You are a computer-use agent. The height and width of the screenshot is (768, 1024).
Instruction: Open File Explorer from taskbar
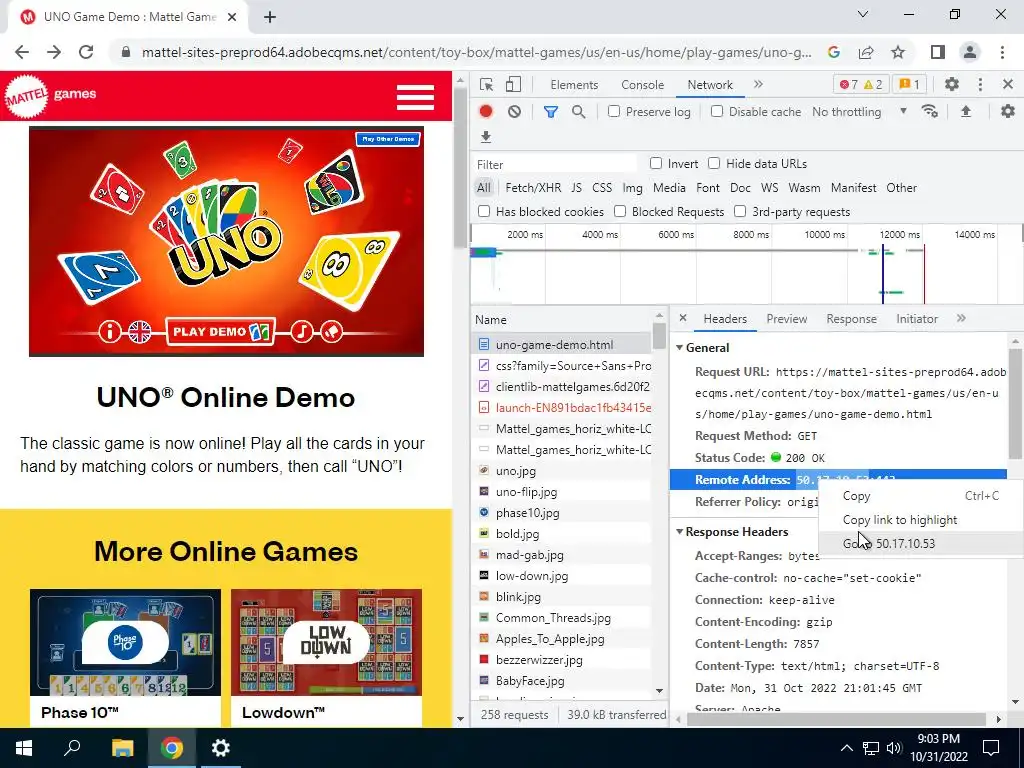click(x=122, y=748)
